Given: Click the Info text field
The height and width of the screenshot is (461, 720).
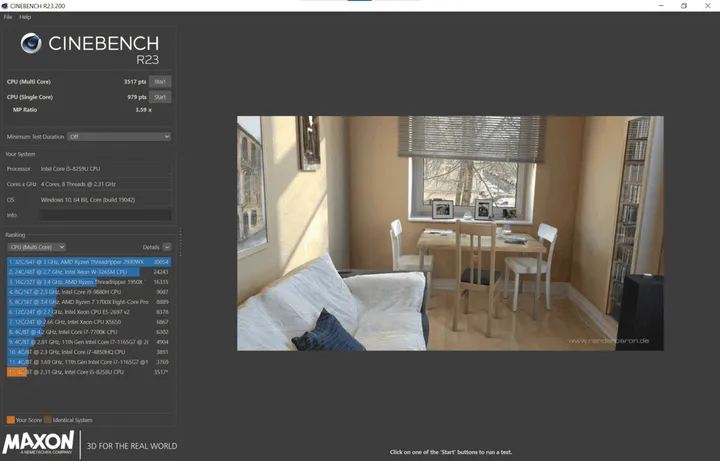Looking at the screenshot, I should pyautogui.click(x=105, y=215).
